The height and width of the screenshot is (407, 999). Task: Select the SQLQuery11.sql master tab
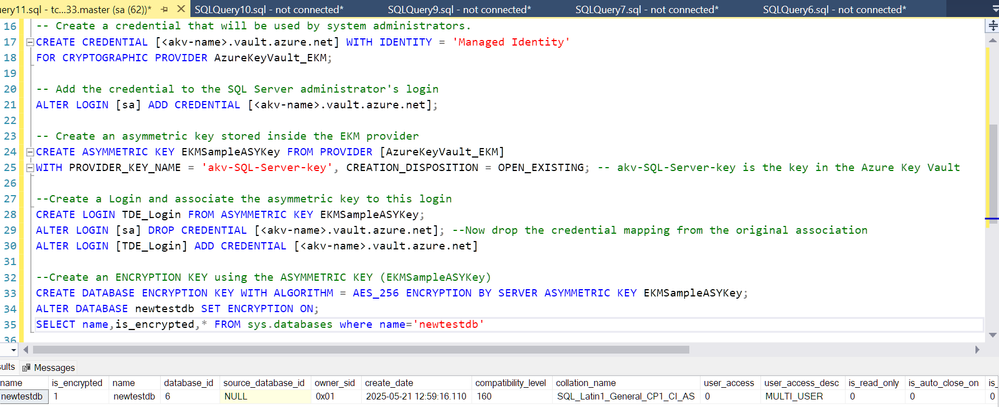[x=75, y=10]
